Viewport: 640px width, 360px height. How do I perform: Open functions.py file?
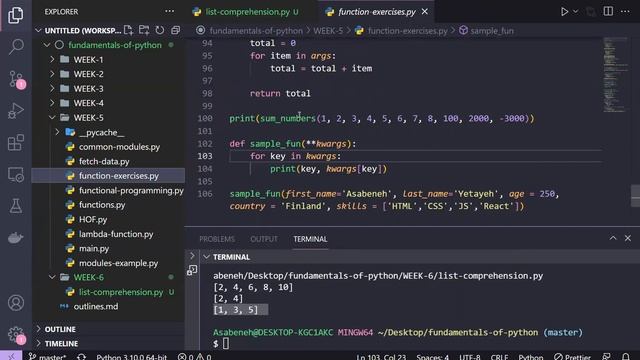click(102, 205)
